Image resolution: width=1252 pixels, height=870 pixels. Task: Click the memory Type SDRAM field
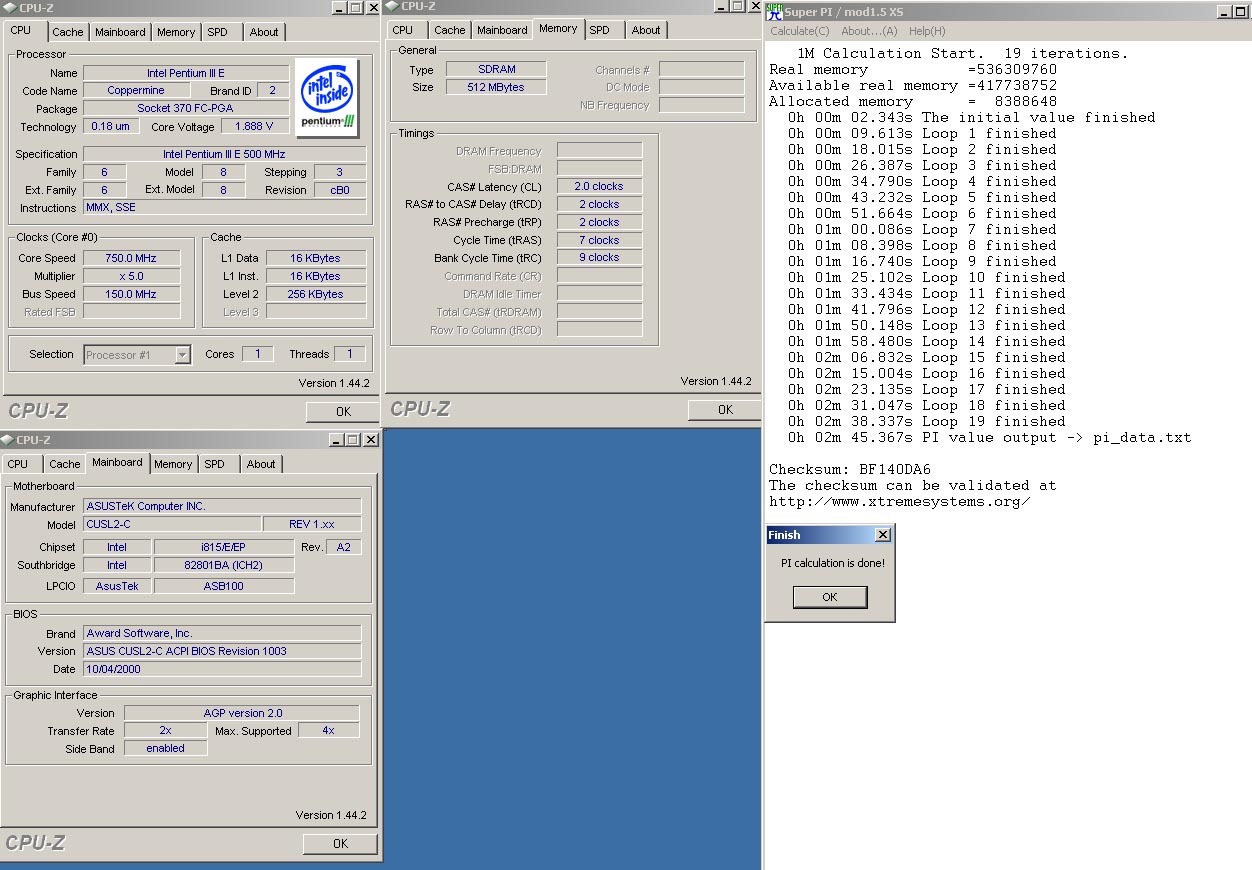(x=496, y=69)
